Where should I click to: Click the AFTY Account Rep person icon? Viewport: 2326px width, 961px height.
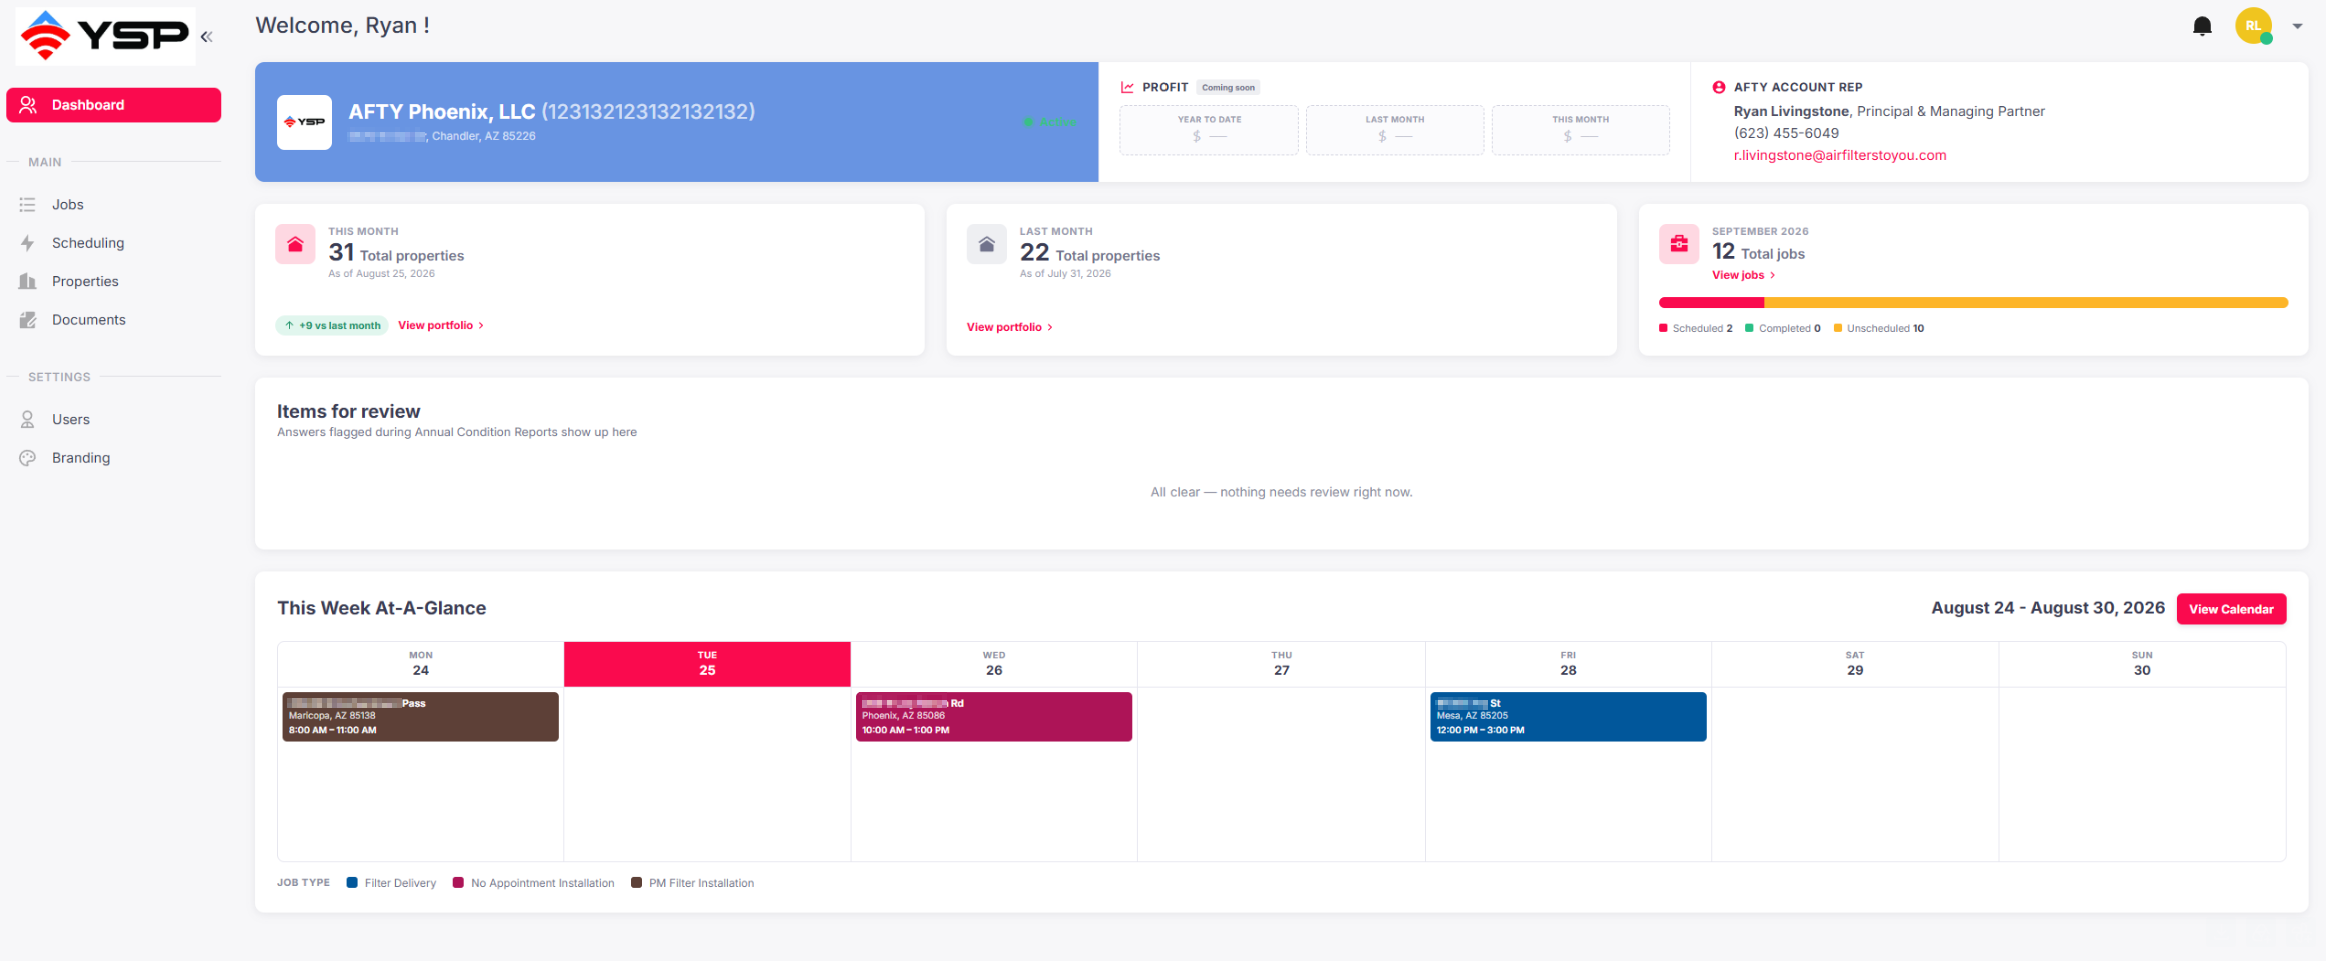coord(1719,87)
